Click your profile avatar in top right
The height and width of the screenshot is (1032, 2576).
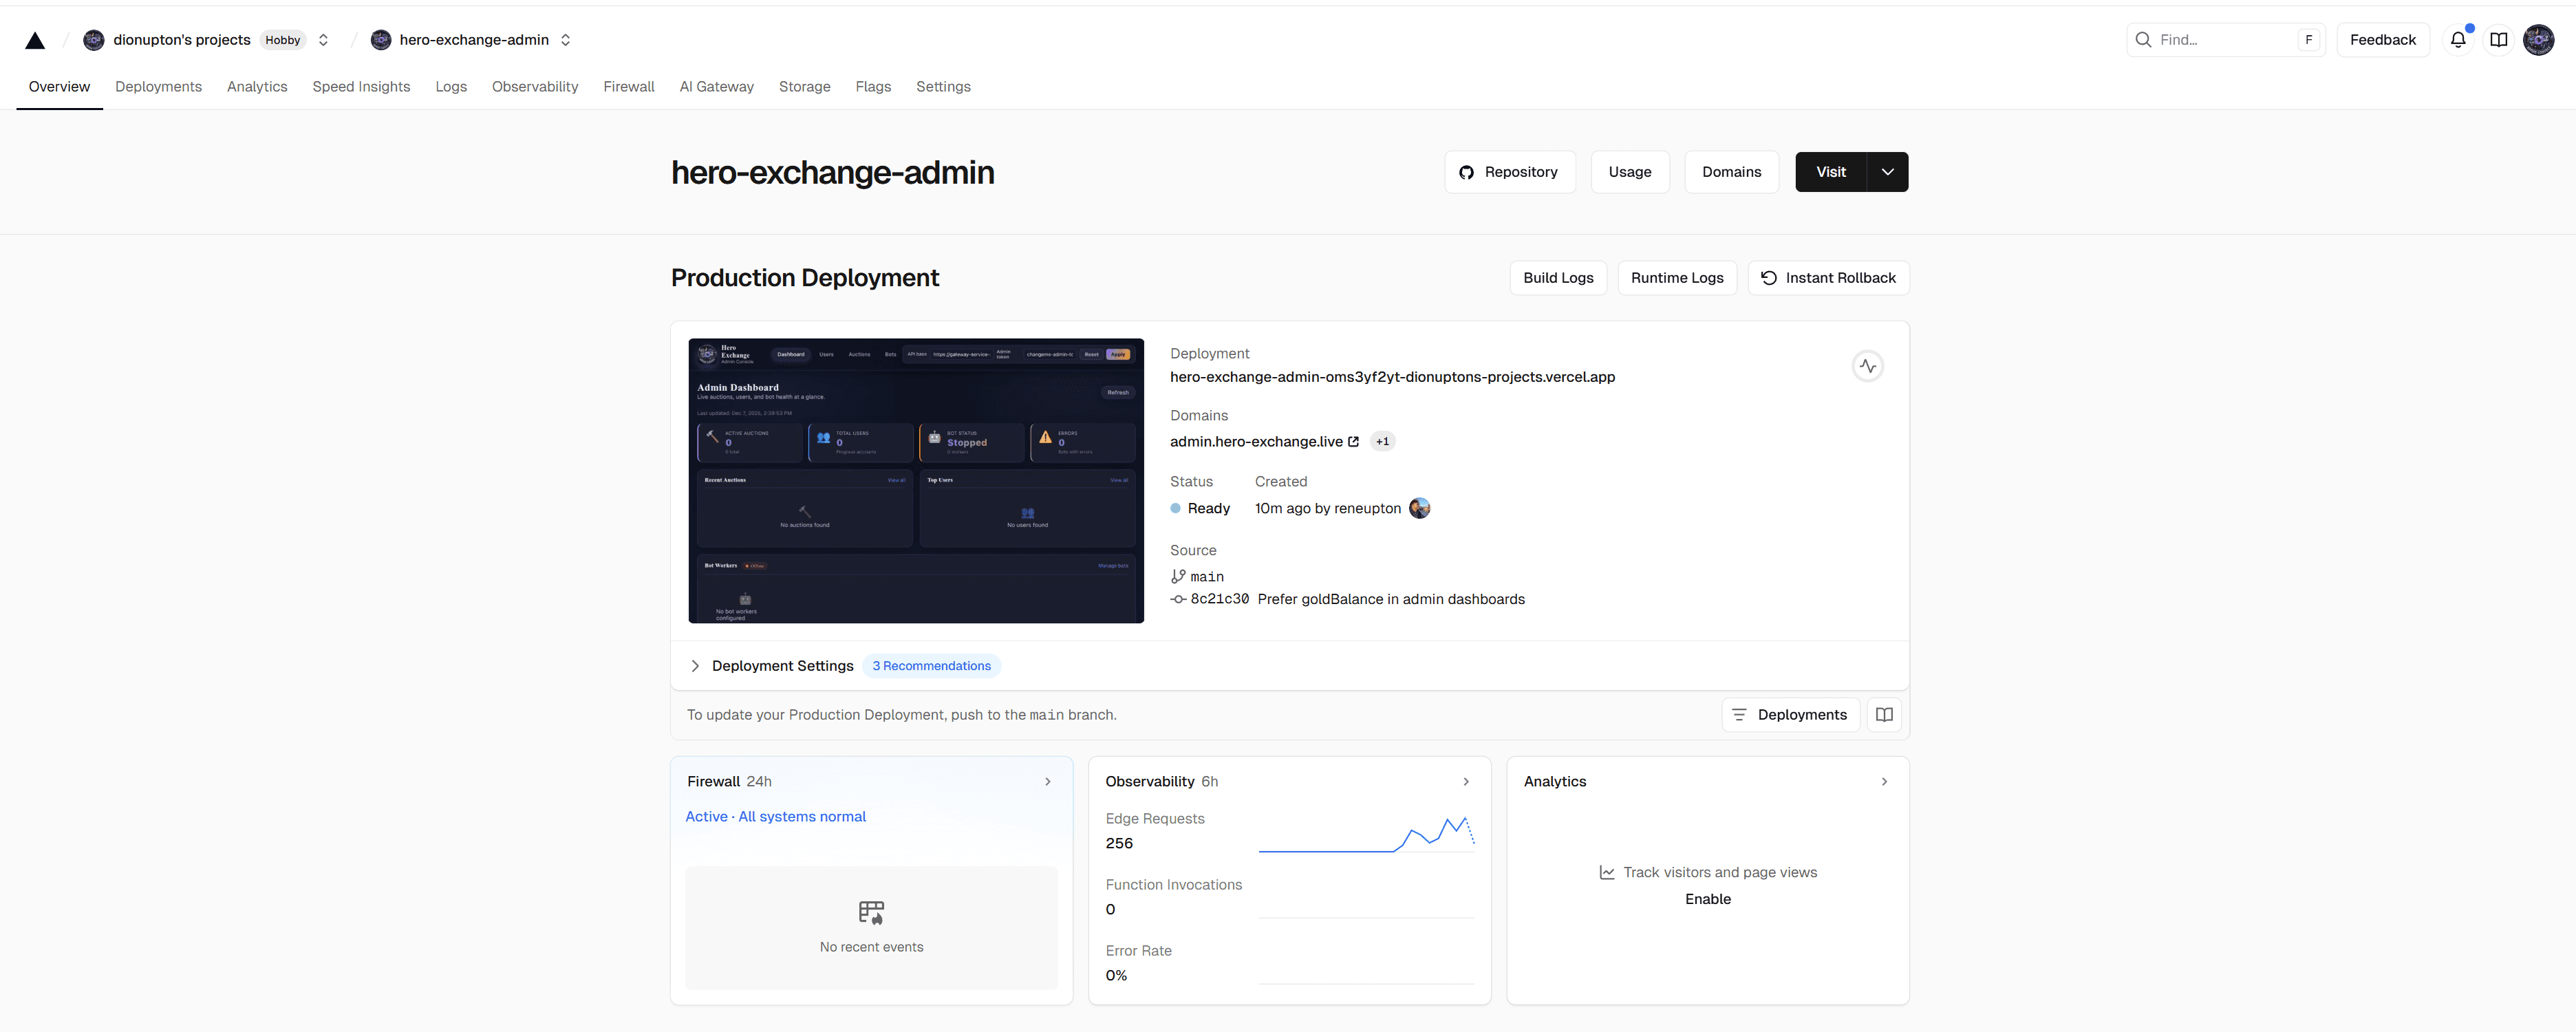point(2539,39)
